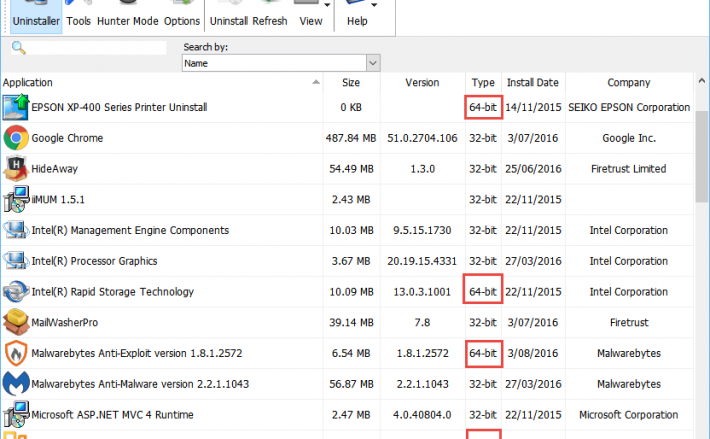Sort by Type column header
The image size is (710, 439).
tap(483, 82)
